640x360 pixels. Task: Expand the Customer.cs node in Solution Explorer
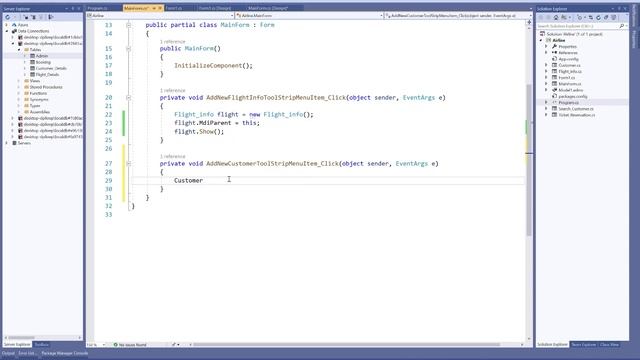pyautogui.click(x=547, y=65)
